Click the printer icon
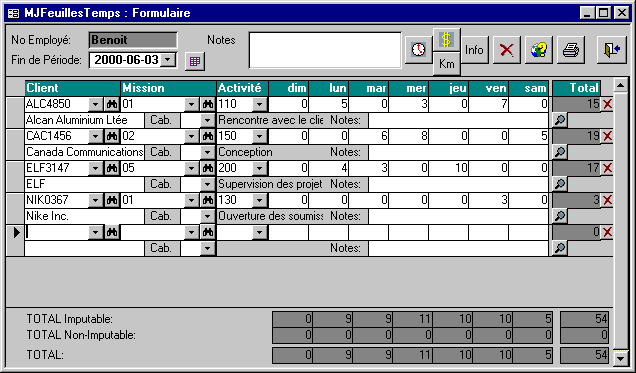Viewport: 636px width, 373px height. [571, 50]
